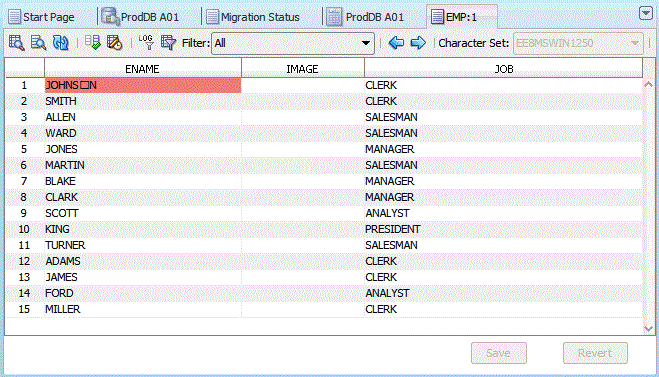659x377 pixels.
Task: Click the blue refresh arrows icon
Action: point(61,43)
